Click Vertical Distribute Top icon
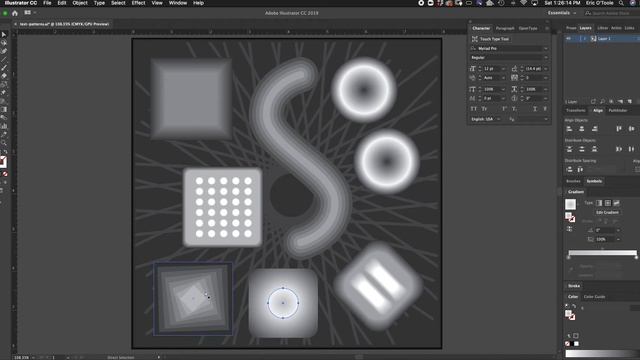This screenshot has width=640, height=360. [569, 149]
